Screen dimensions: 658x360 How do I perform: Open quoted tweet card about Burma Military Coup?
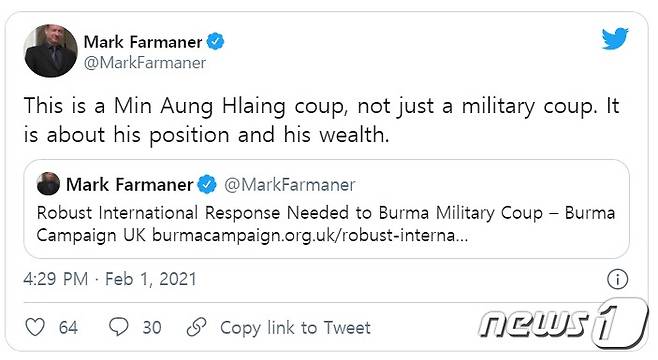point(326,209)
